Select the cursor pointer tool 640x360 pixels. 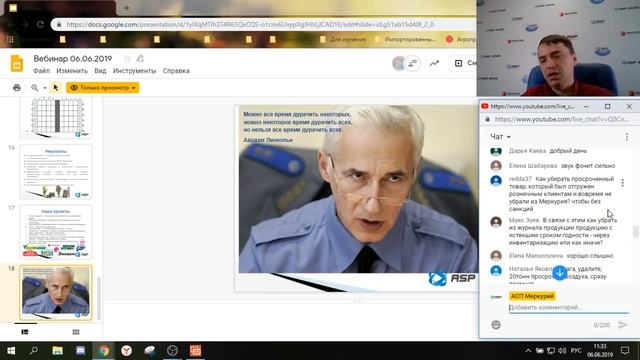(56, 88)
